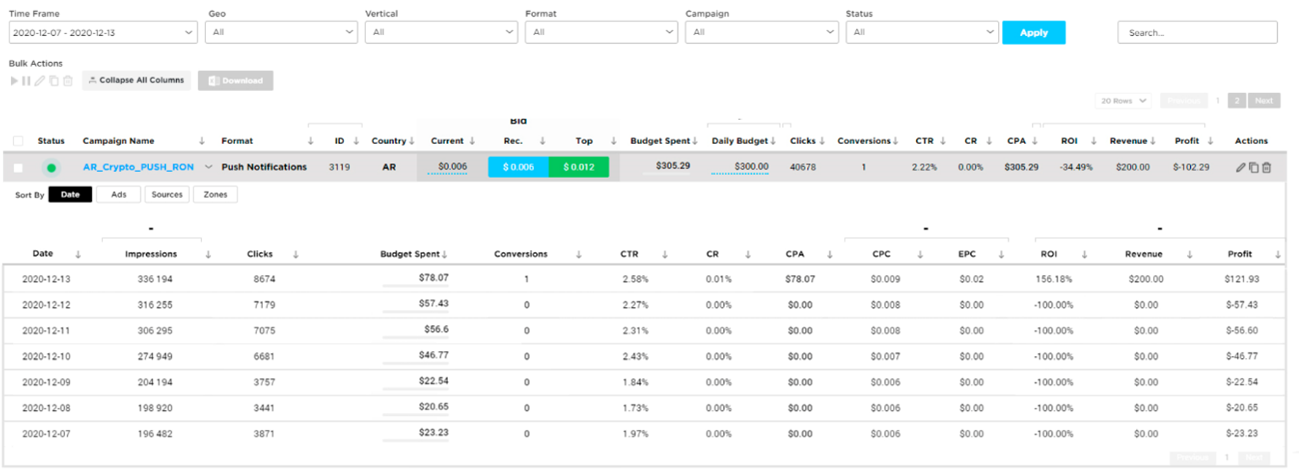Viewport: 1299px width, 473px height.
Task: Click the bulk edit pencil icon
Action: click(41, 80)
